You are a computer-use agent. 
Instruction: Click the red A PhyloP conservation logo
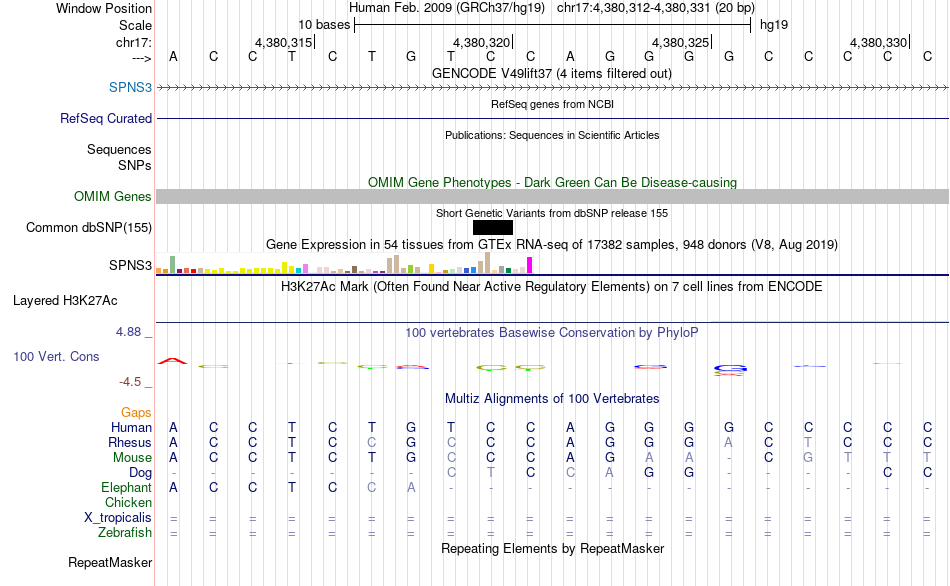point(173,361)
